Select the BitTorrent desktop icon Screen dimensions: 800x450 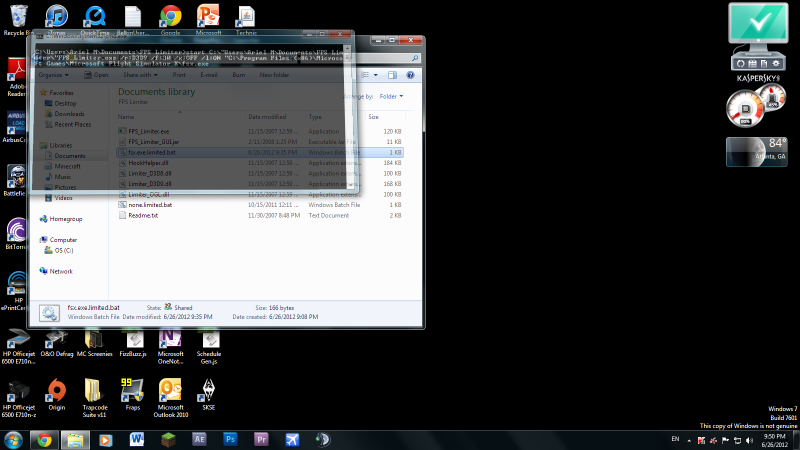[x=16, y=233]
